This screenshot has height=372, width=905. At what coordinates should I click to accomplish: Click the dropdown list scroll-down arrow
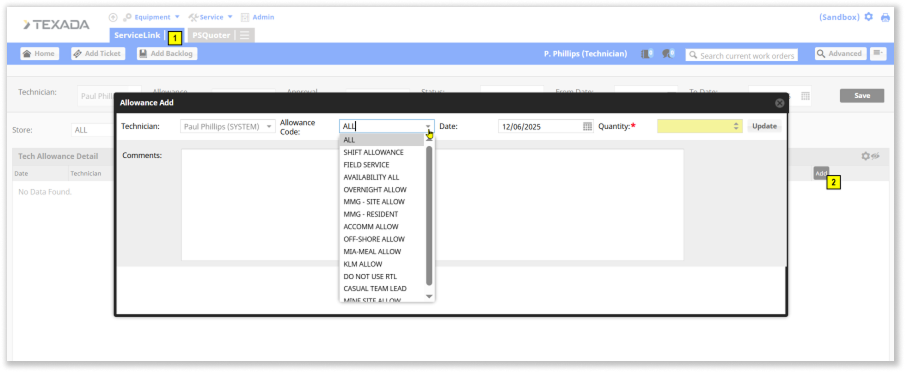429,296
